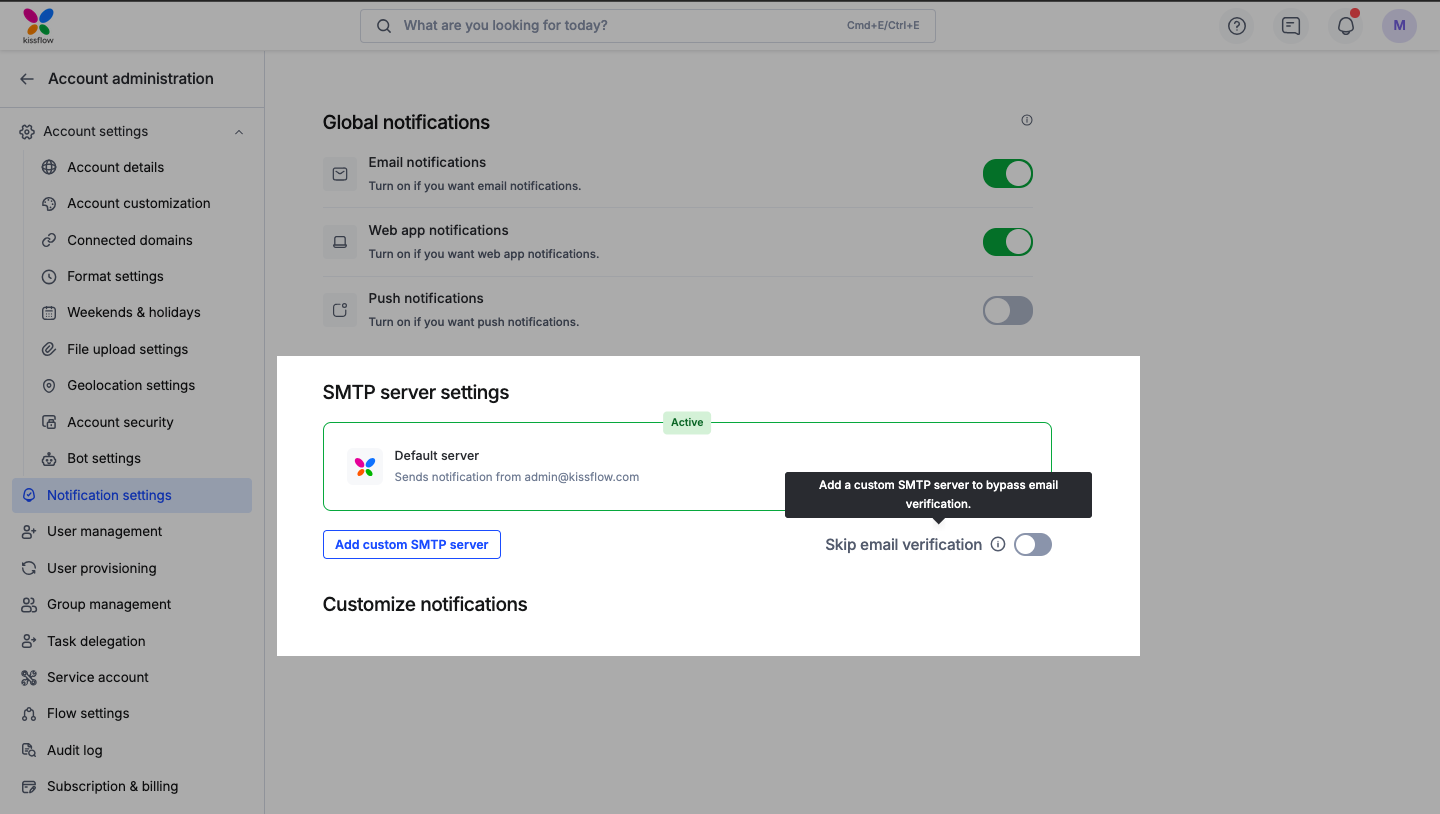Click the Account security lock icon
This screenshot has height=814, width=1440.
[x=49, y=422]
